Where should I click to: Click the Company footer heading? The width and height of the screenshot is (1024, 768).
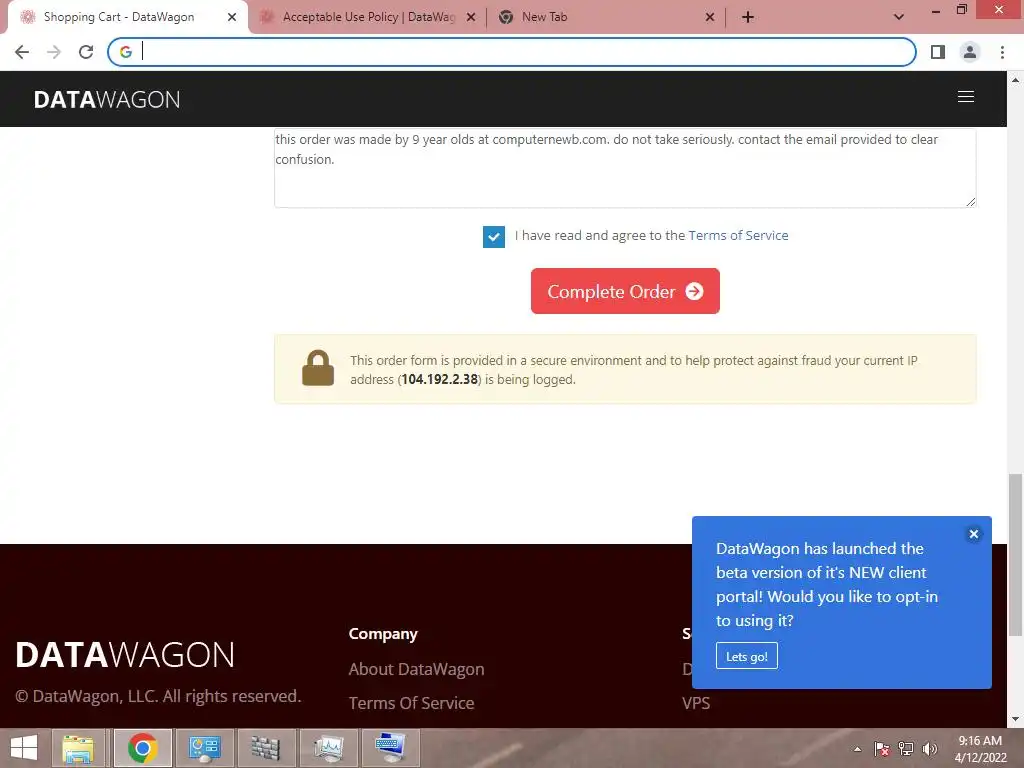pyautogui.click(x=383, y=633)
